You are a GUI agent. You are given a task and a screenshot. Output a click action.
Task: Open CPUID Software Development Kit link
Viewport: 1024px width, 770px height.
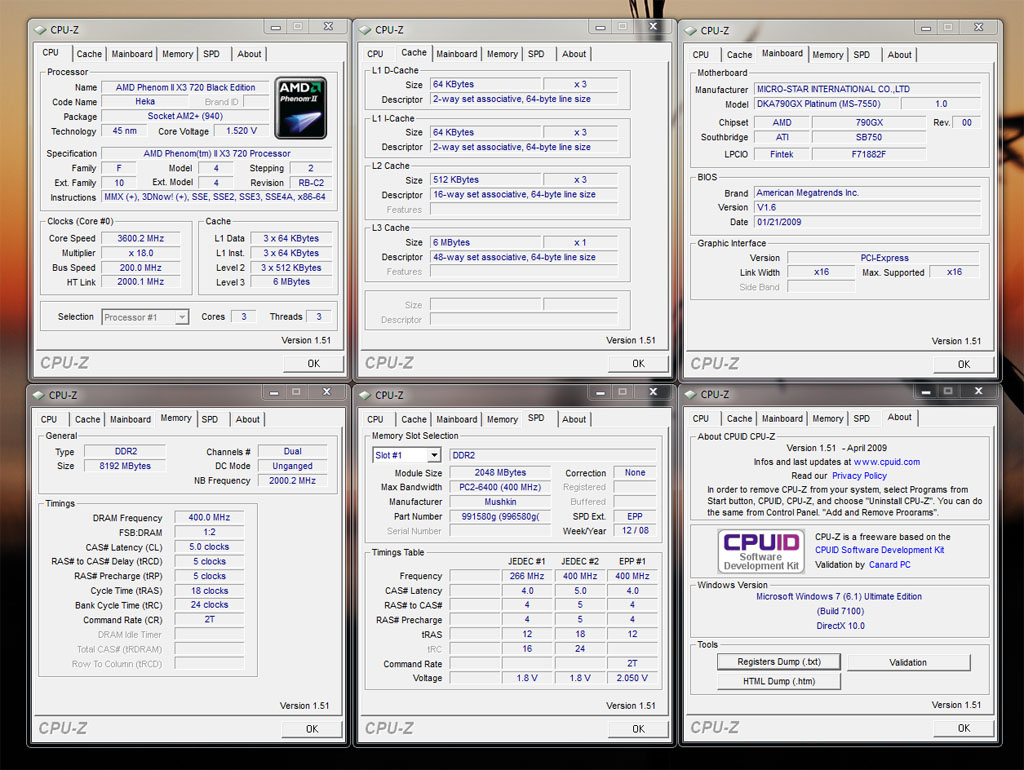tap(879, 550)
